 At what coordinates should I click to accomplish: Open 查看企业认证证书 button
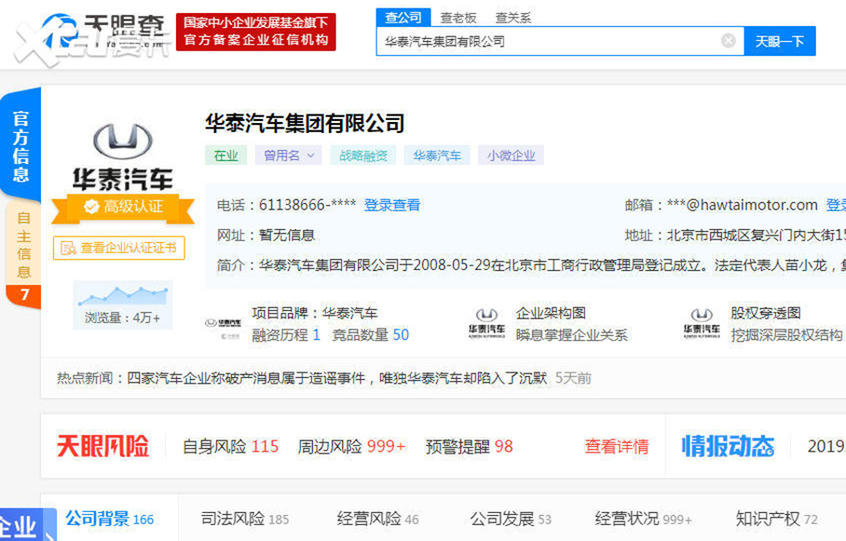(x=119, y=248)
